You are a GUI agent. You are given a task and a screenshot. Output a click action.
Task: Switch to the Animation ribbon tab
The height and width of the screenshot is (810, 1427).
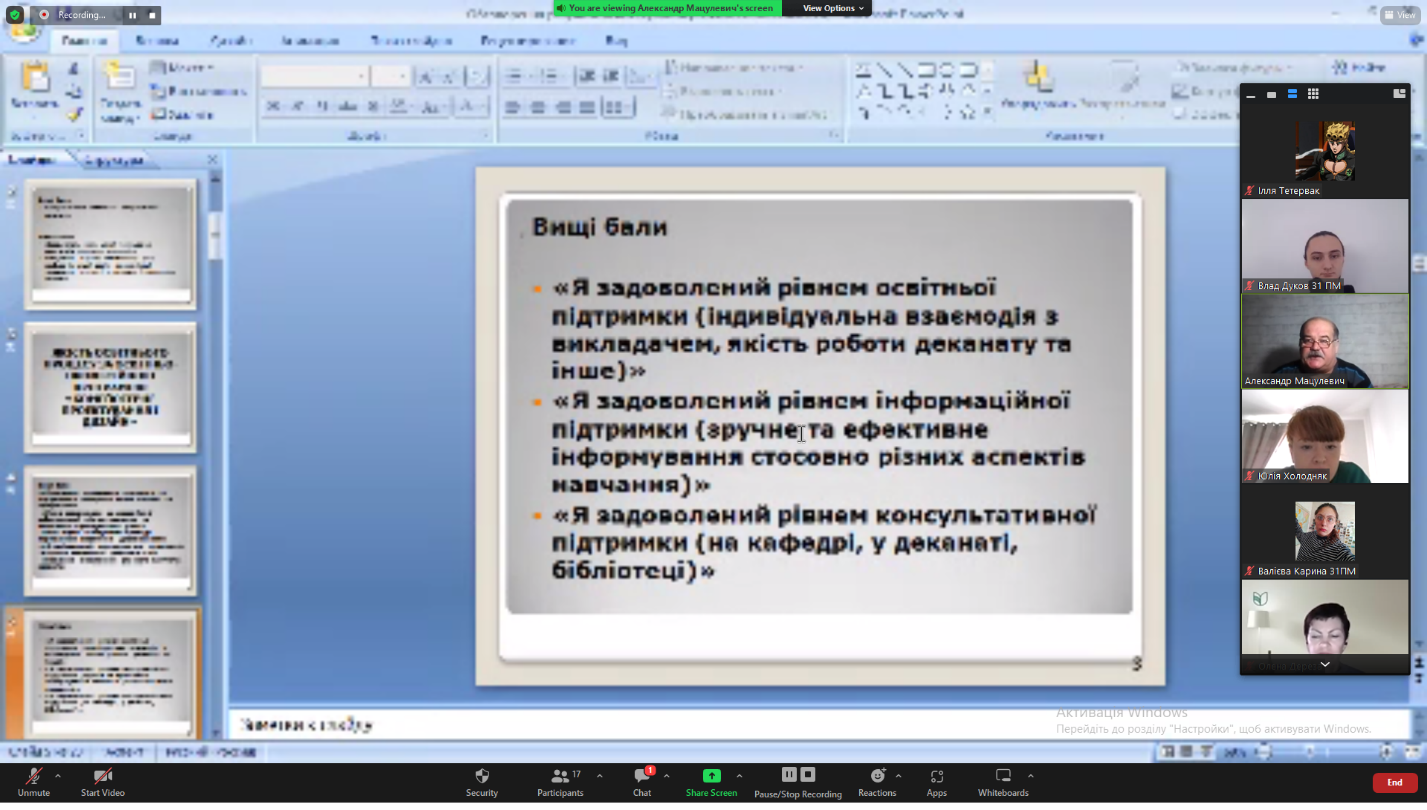point(310,41)
